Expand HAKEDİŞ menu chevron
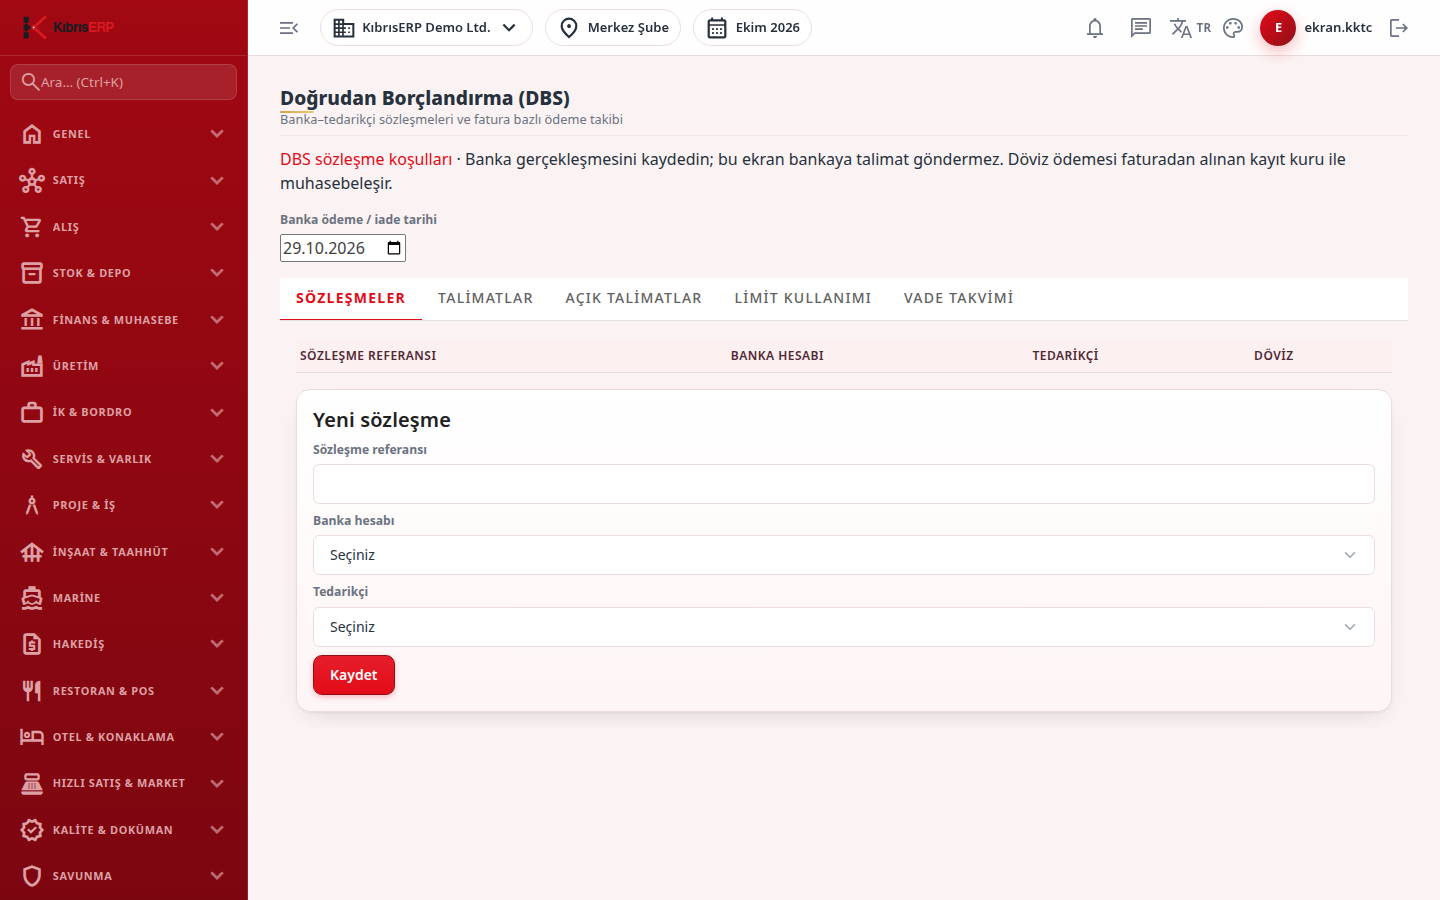The image size is (1440, 900). (217, 644)
